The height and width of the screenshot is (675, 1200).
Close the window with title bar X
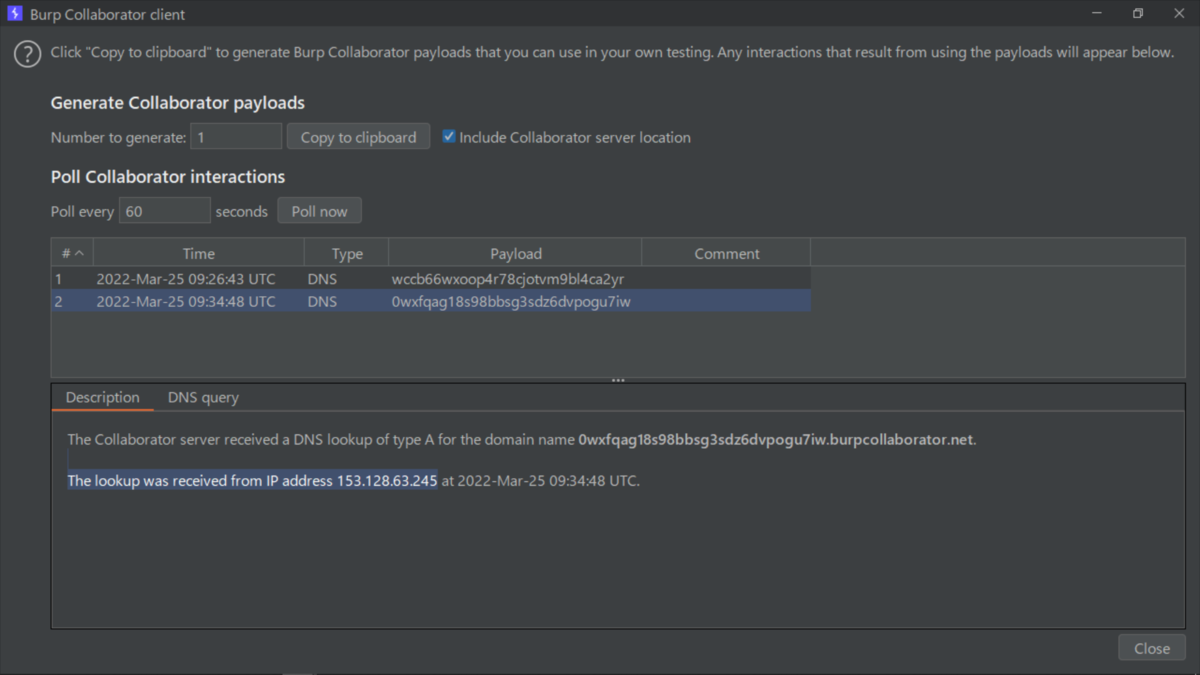click(x=1179, y=14)
